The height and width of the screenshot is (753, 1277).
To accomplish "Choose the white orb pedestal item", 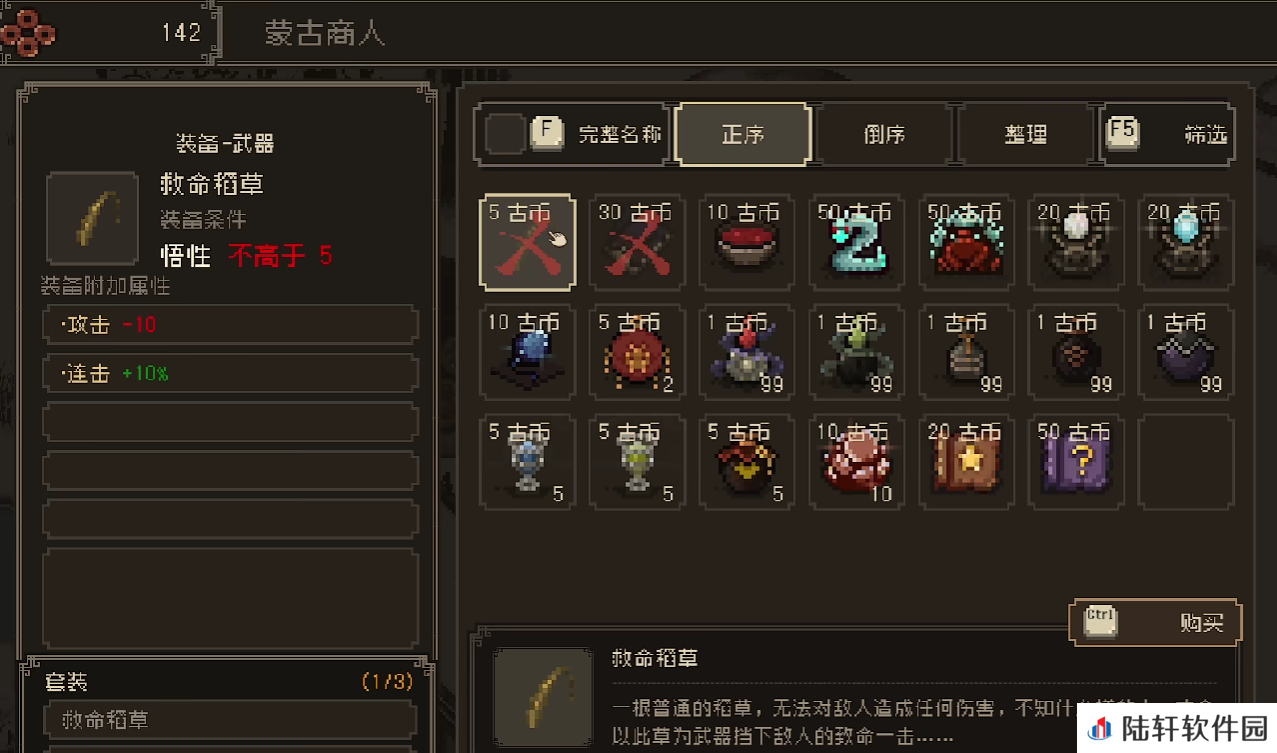I will pyautogui.click(x=1077, y=243).
